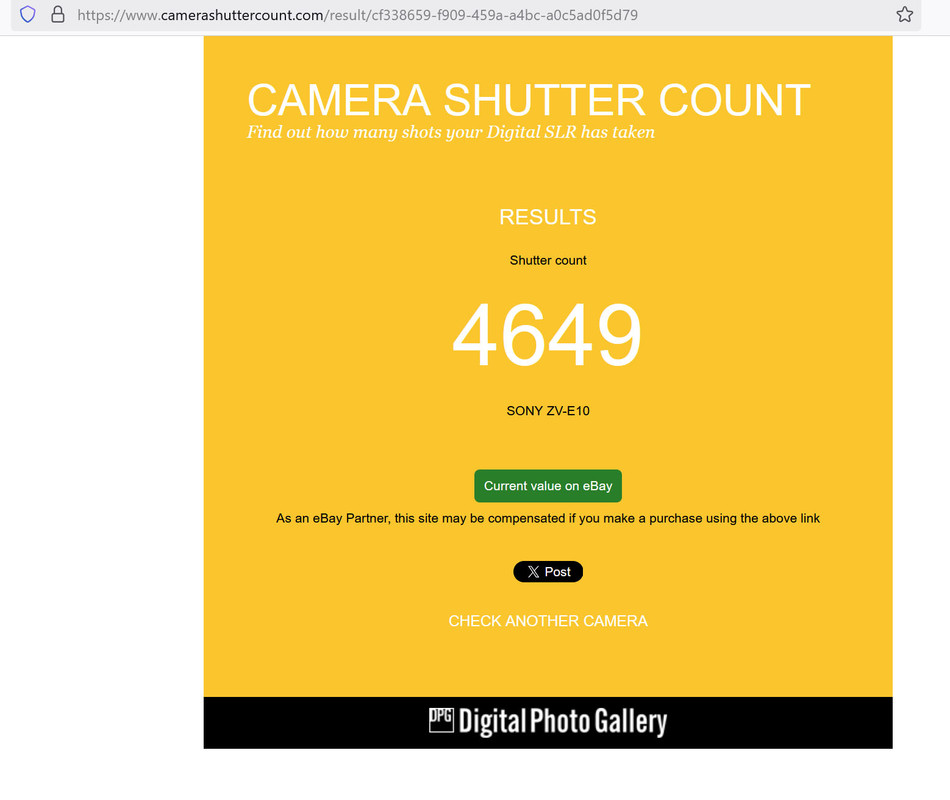Screen dimensions: 950x800
Task: Click the 'Find out how many shots' tagline
Action: coord(451,132)
